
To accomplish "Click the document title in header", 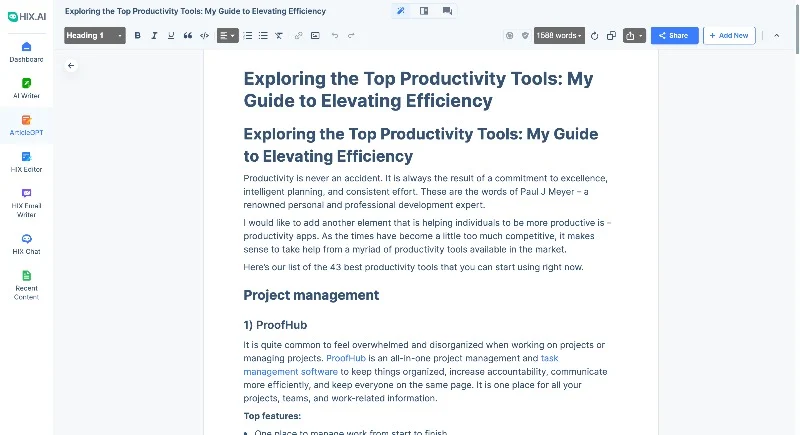I will (x=195, y=11).
